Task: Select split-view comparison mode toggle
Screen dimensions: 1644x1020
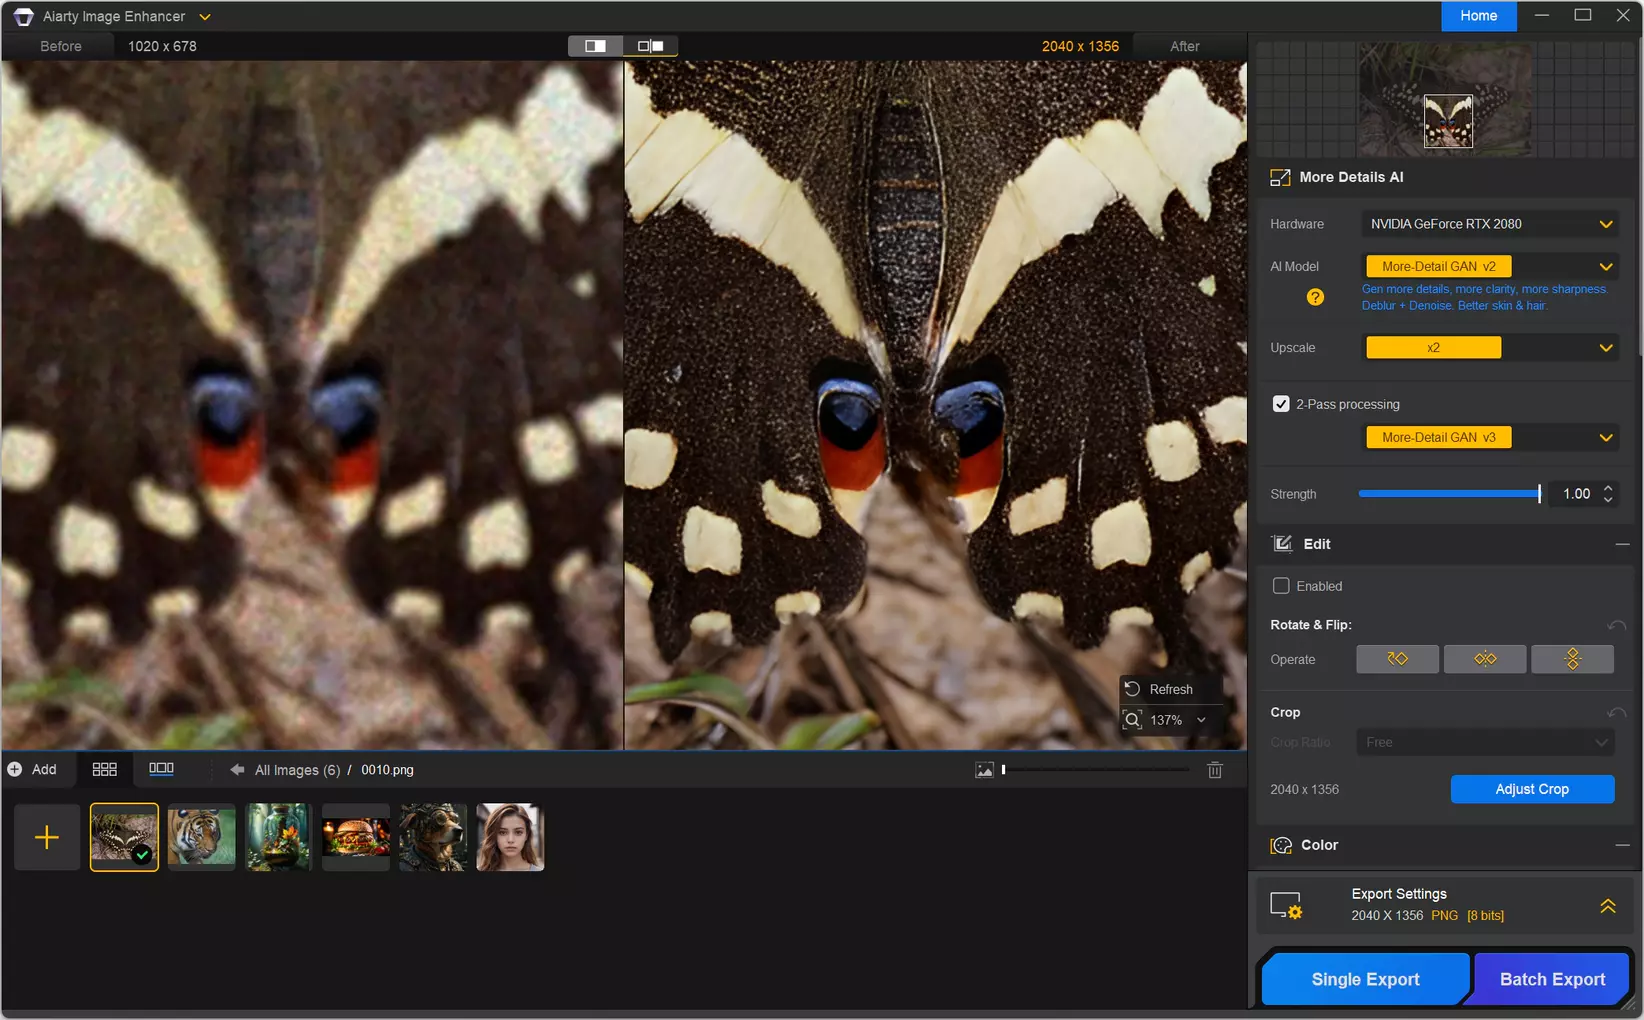Action: tap(595, 46)
